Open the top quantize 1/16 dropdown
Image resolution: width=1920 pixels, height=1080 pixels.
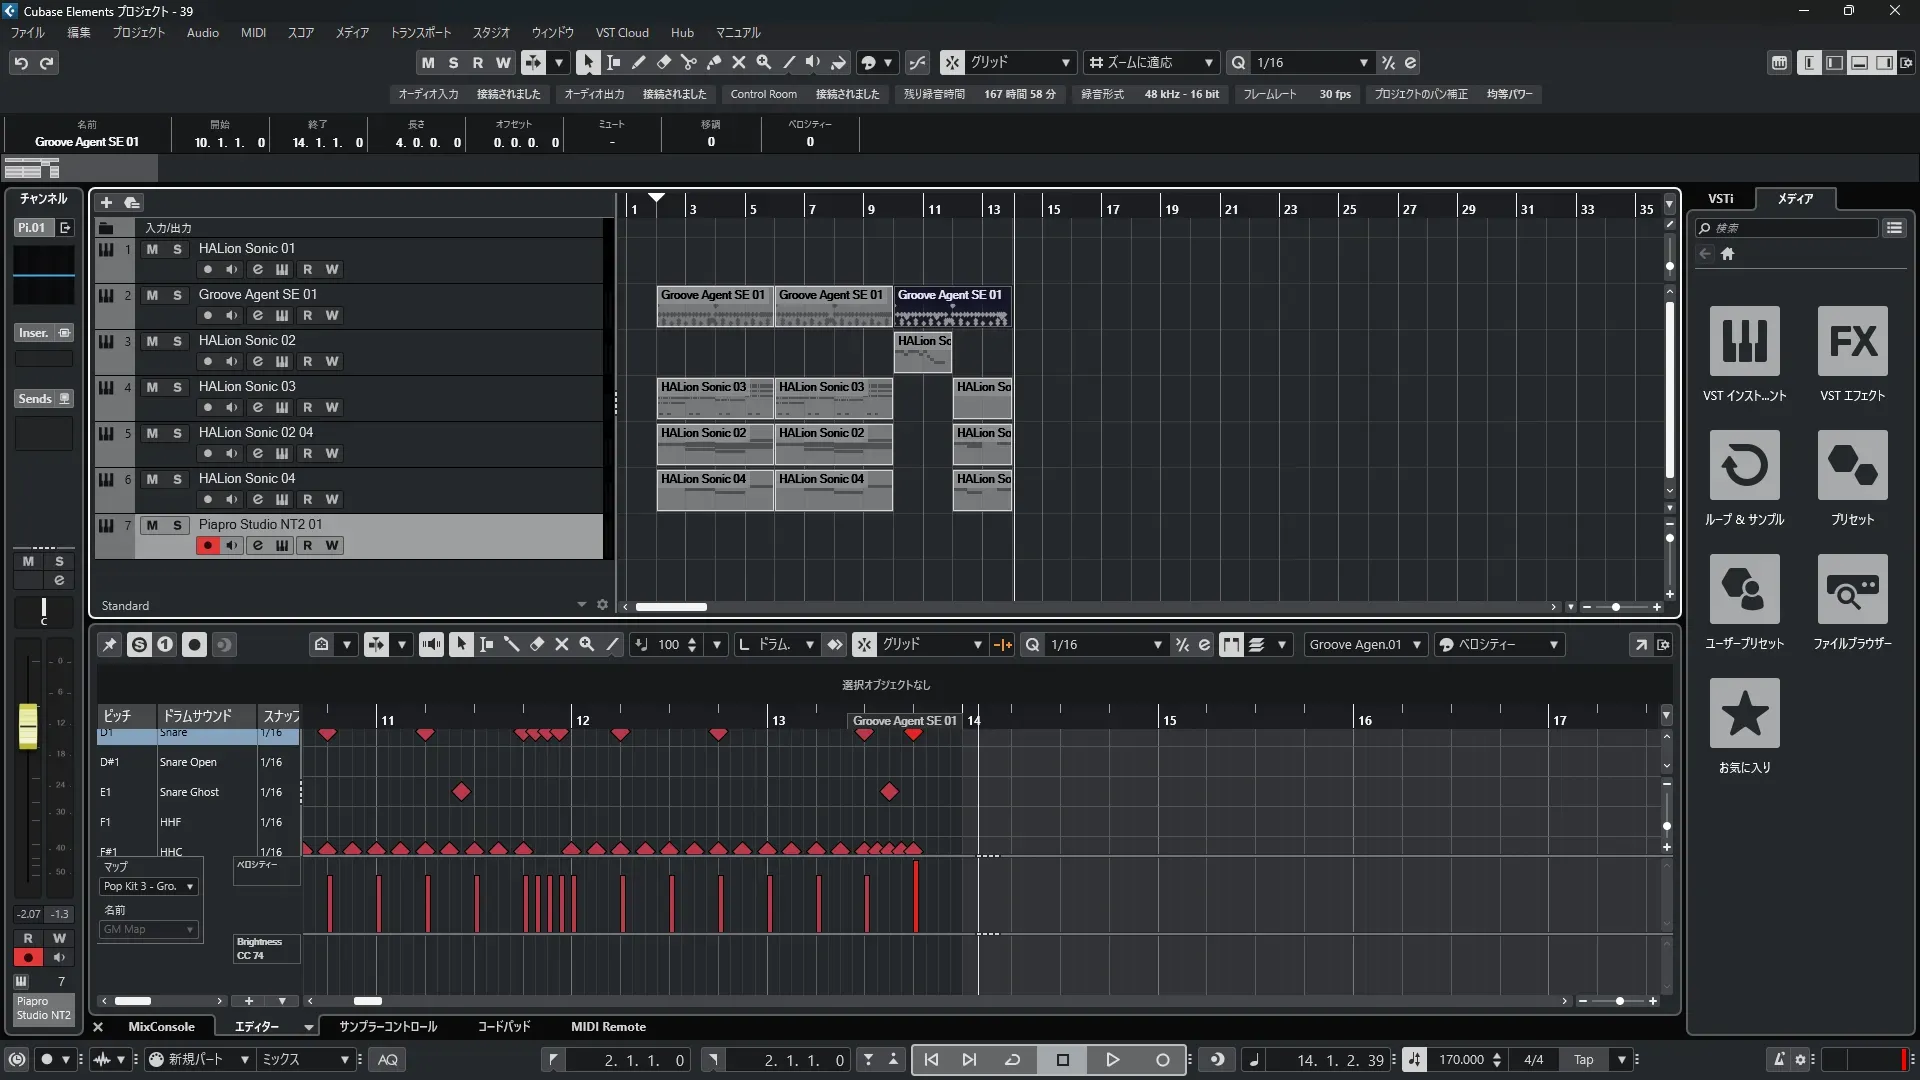click(1363, 63)
